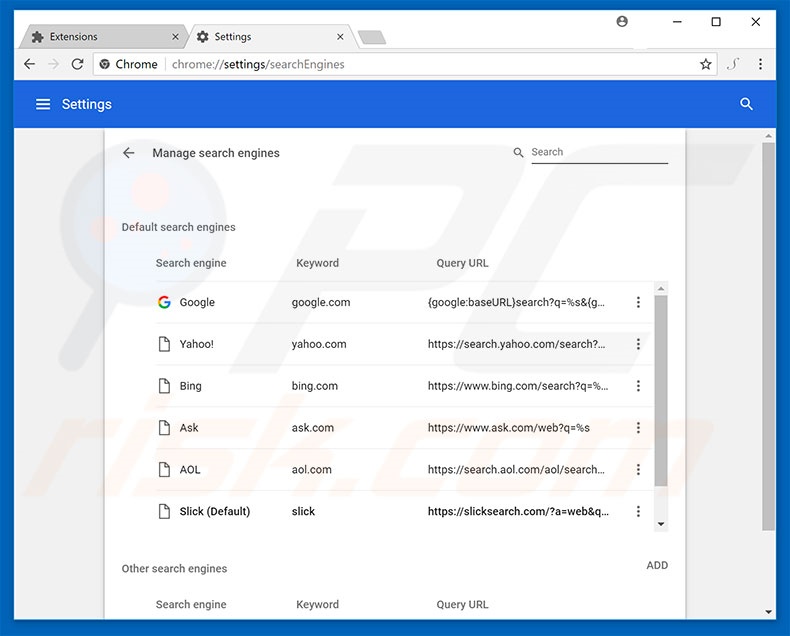This screenshot has width=790, height=636.
Task: Click the www.ask.com query URL
Action: [508, 428]
